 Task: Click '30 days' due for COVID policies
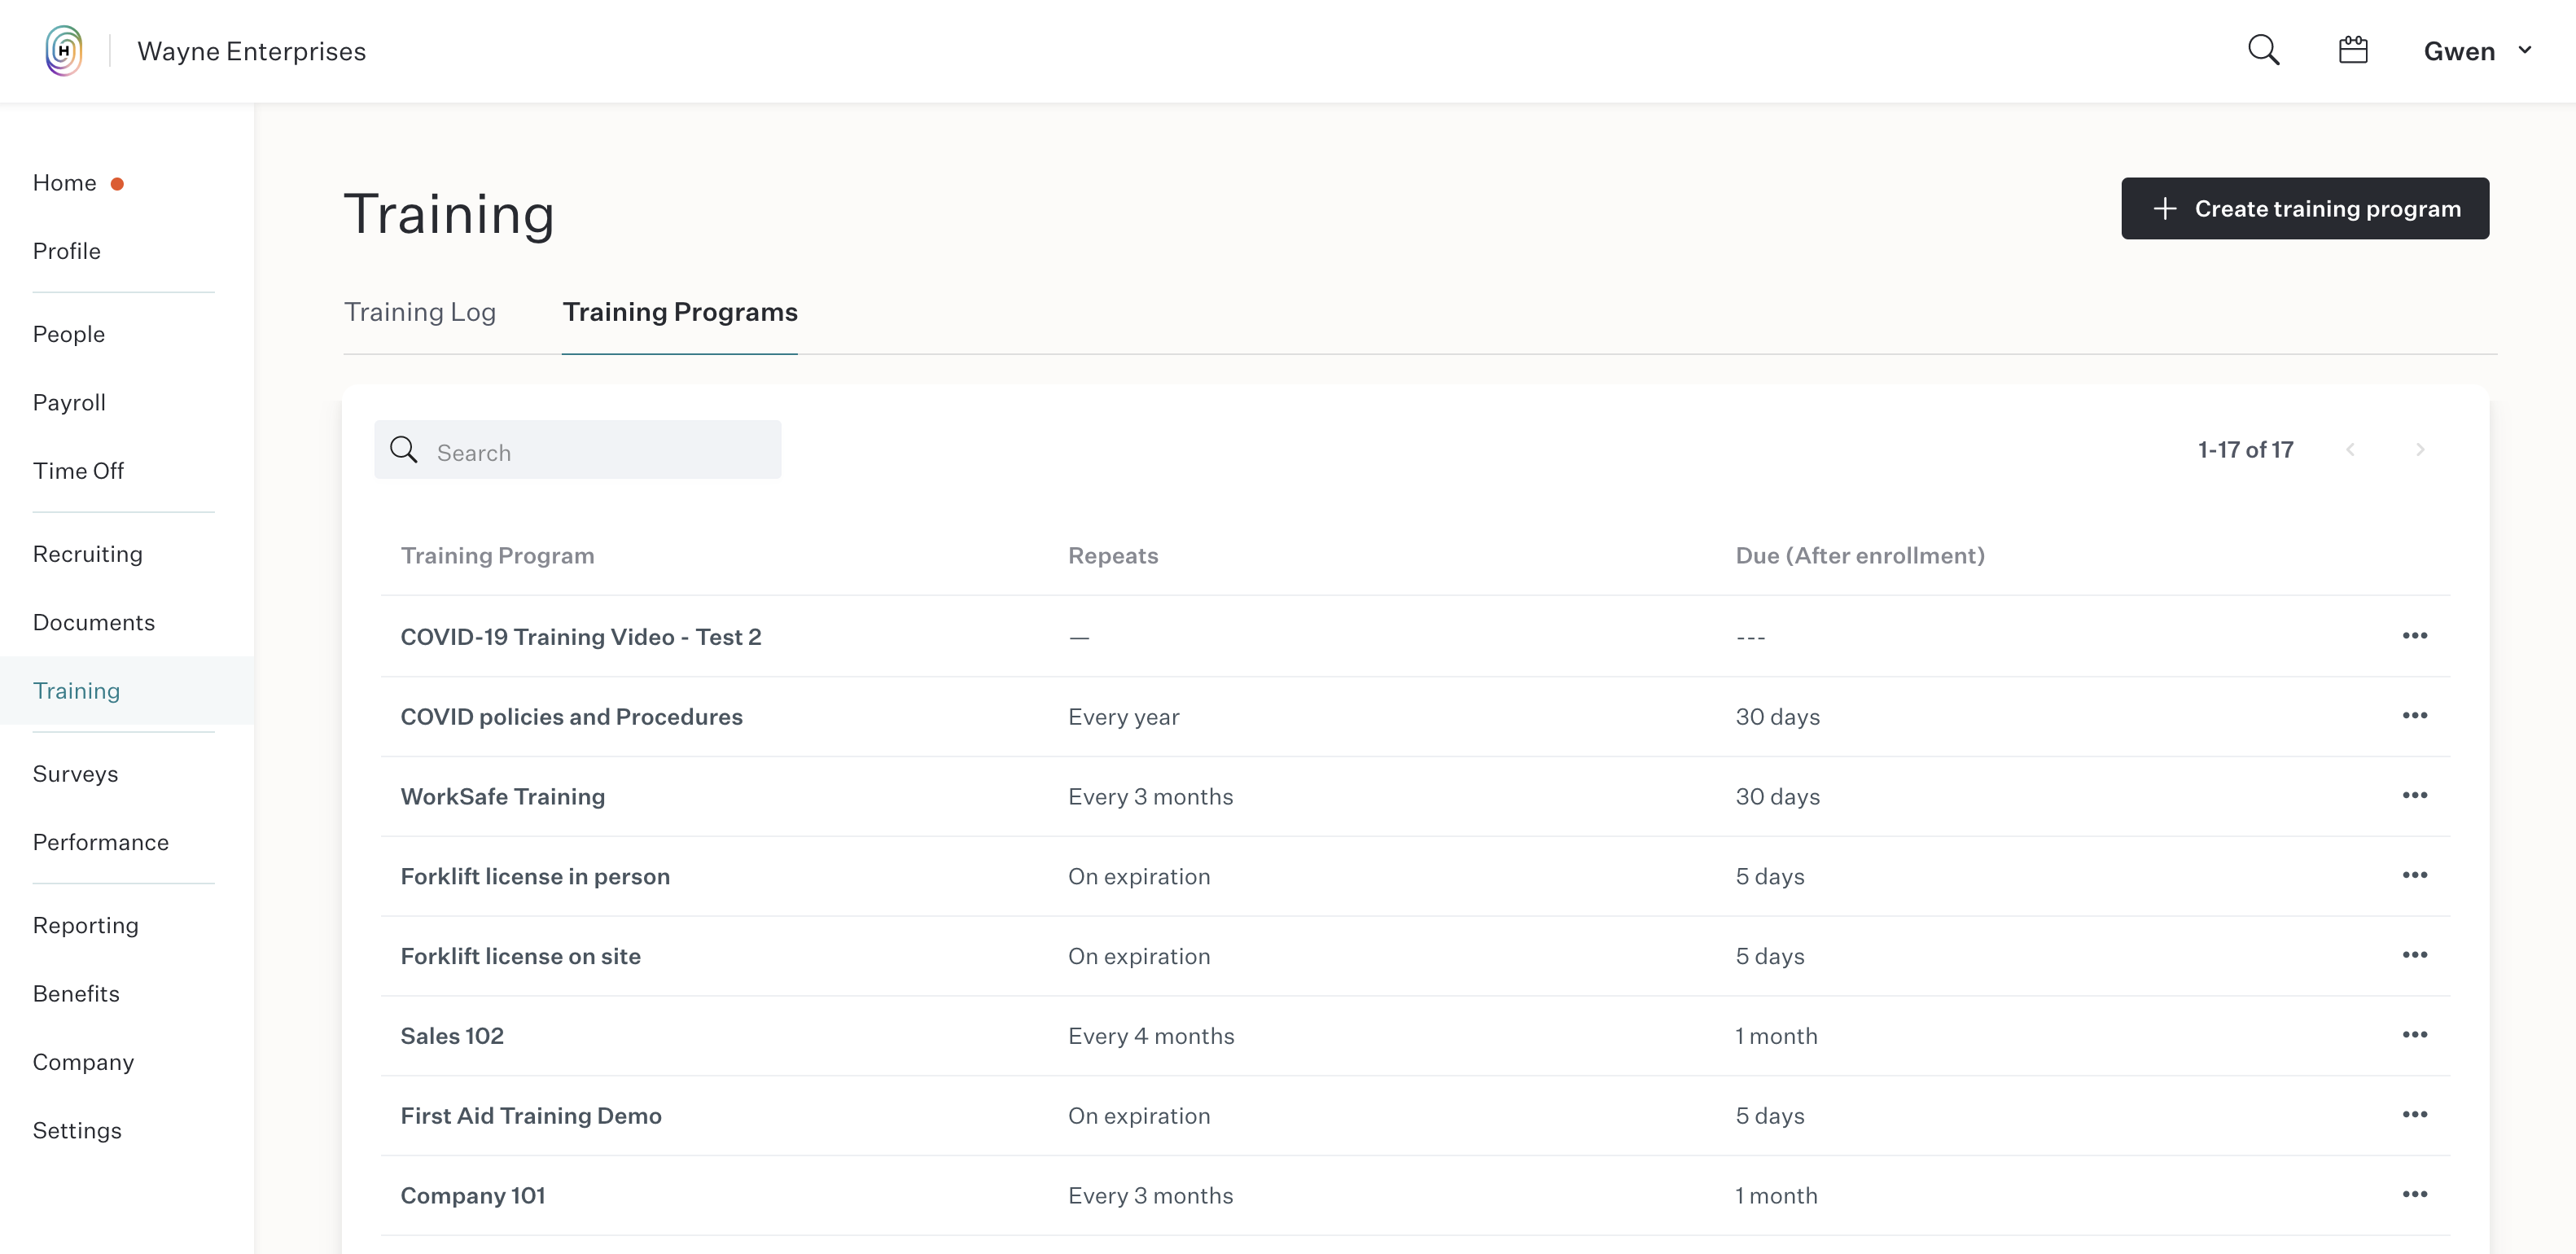[x=1777, y=717]
